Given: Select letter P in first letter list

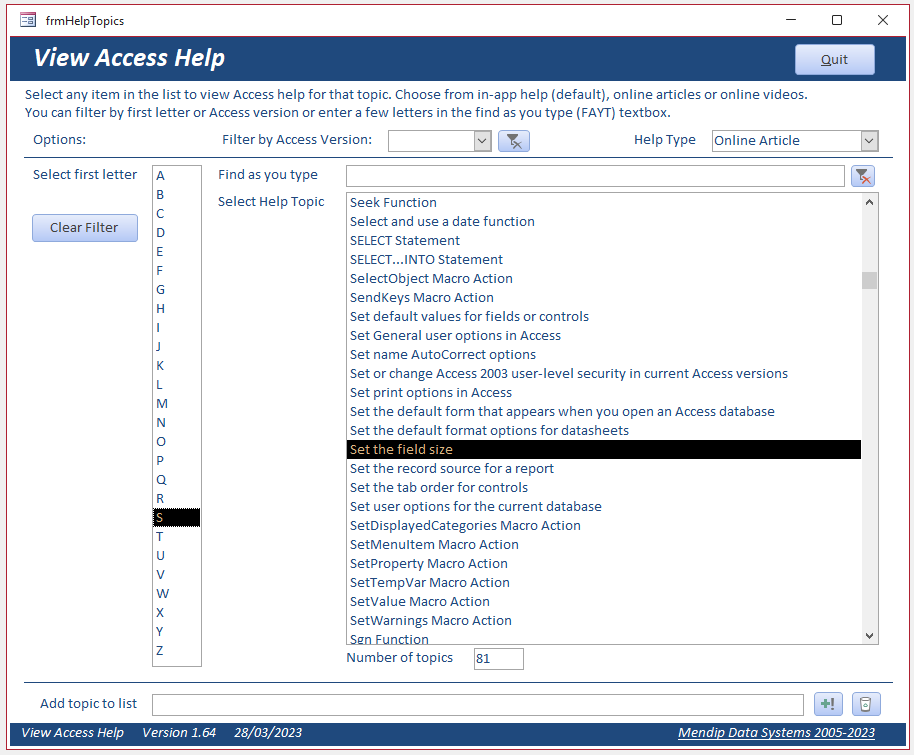Looking at the screenshot, I should (x=177, y=461).
